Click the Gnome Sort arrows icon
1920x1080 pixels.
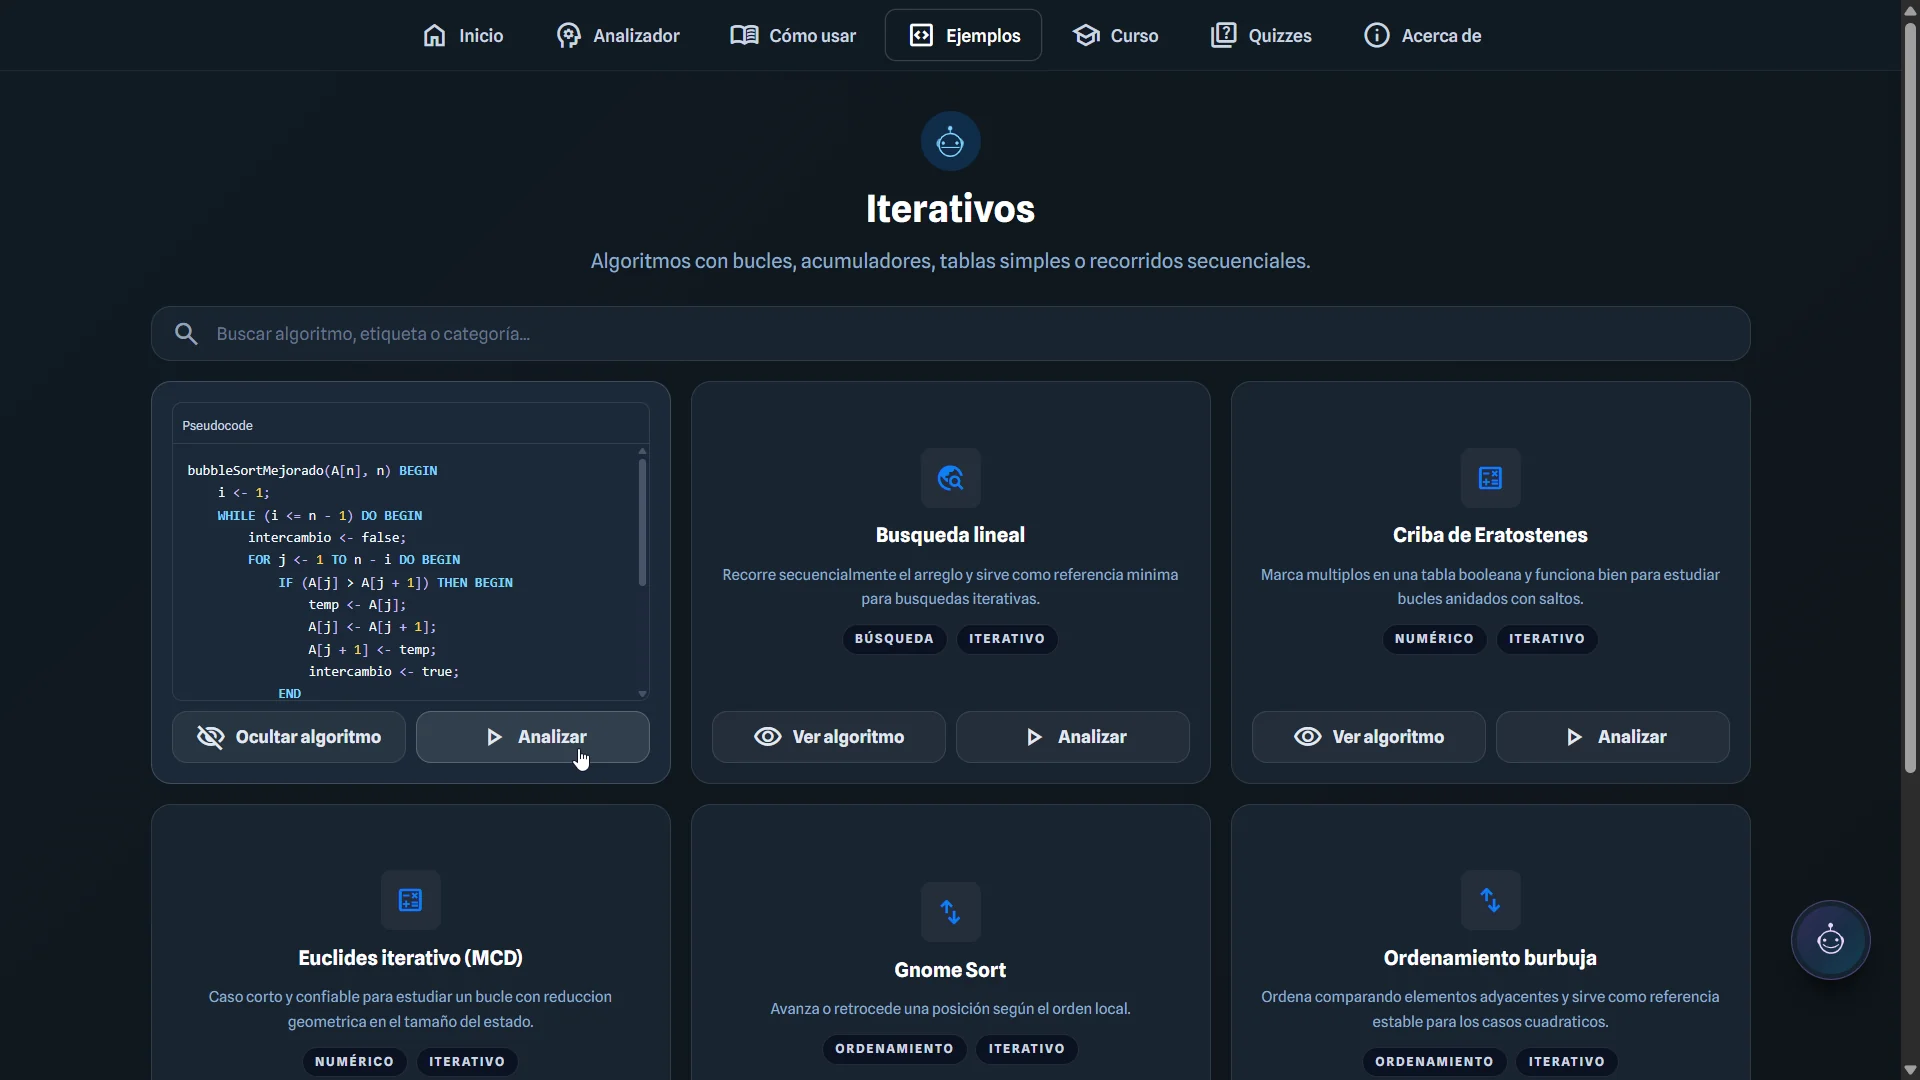pos(950,912)
